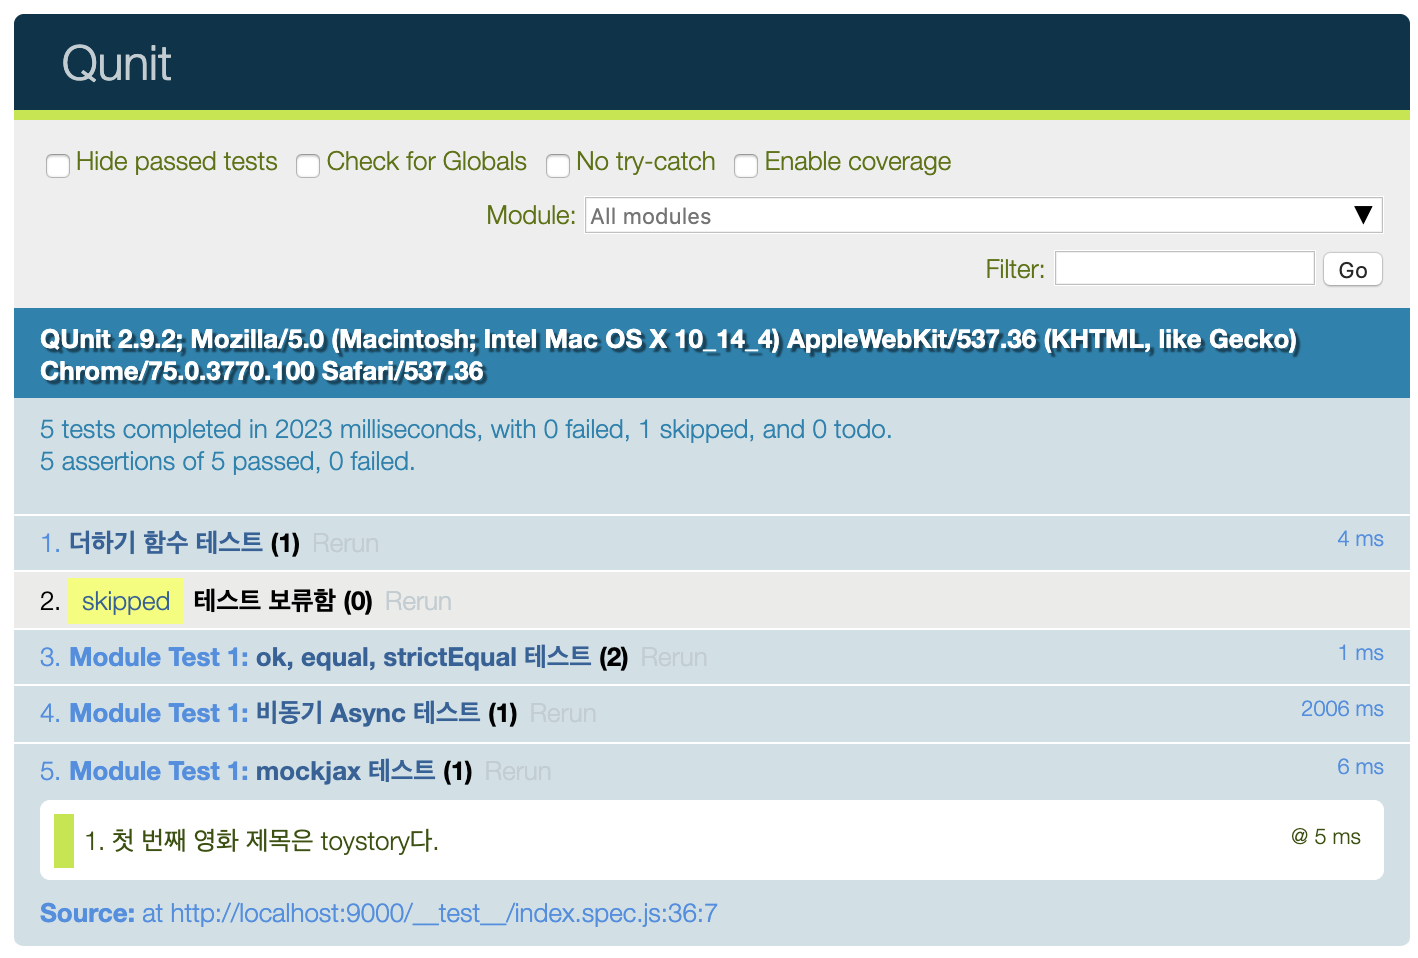Open the Qunit header title link
Image resolution: width=1418 pixels, height=958 pixels.
116,64
